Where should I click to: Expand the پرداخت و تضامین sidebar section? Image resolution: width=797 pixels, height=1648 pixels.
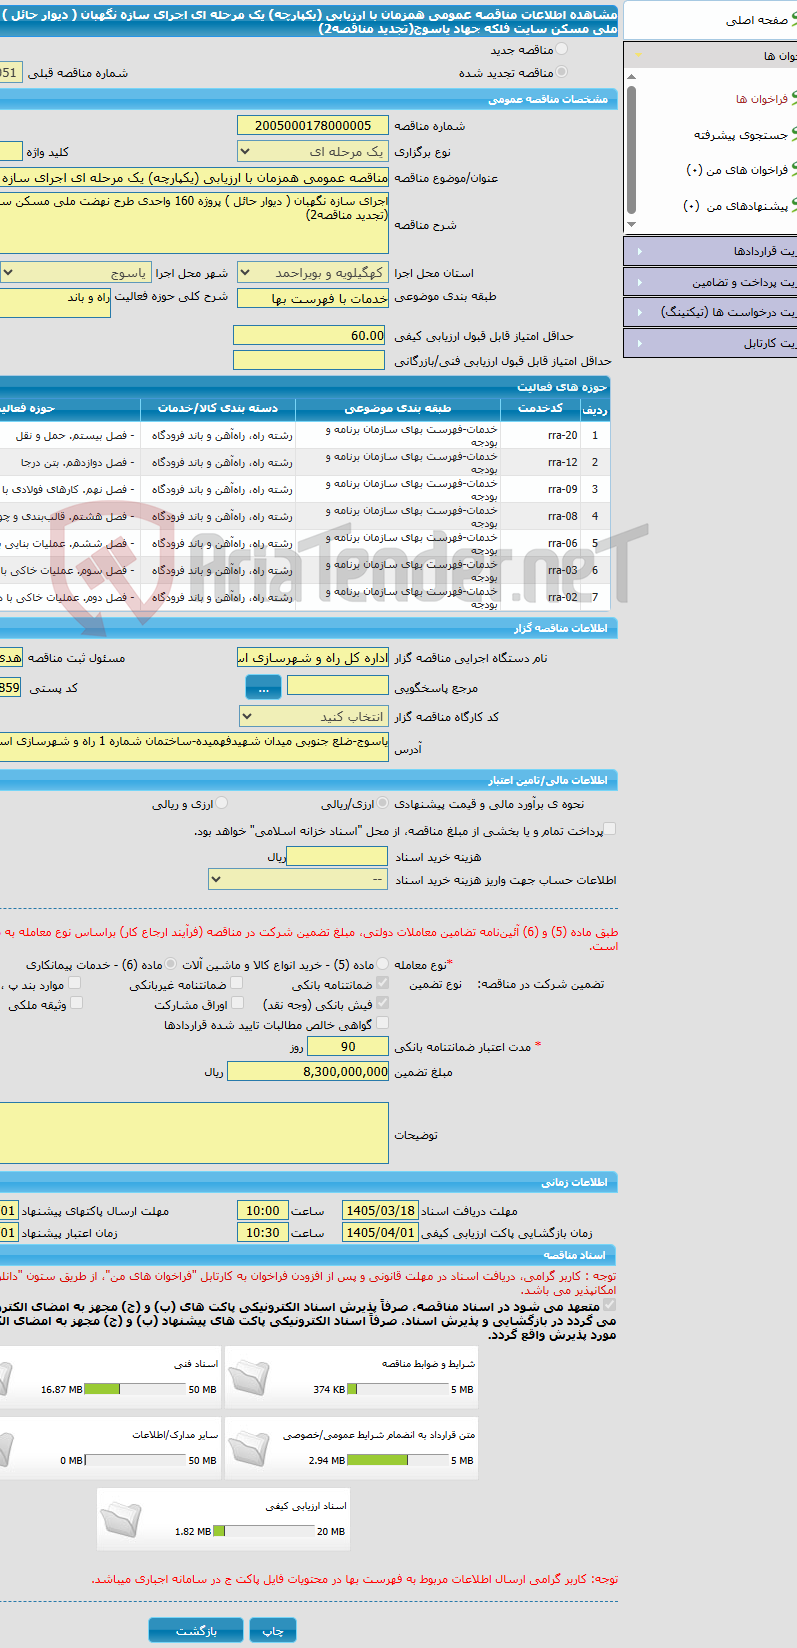[x=710, y=282]
